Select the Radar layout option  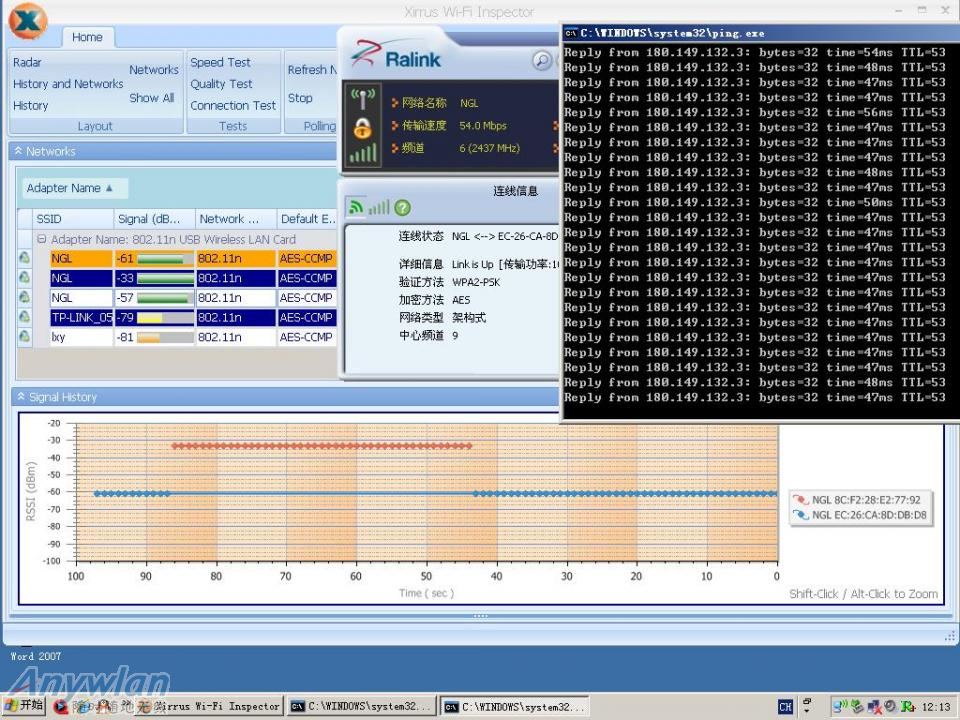pos(27,62)
